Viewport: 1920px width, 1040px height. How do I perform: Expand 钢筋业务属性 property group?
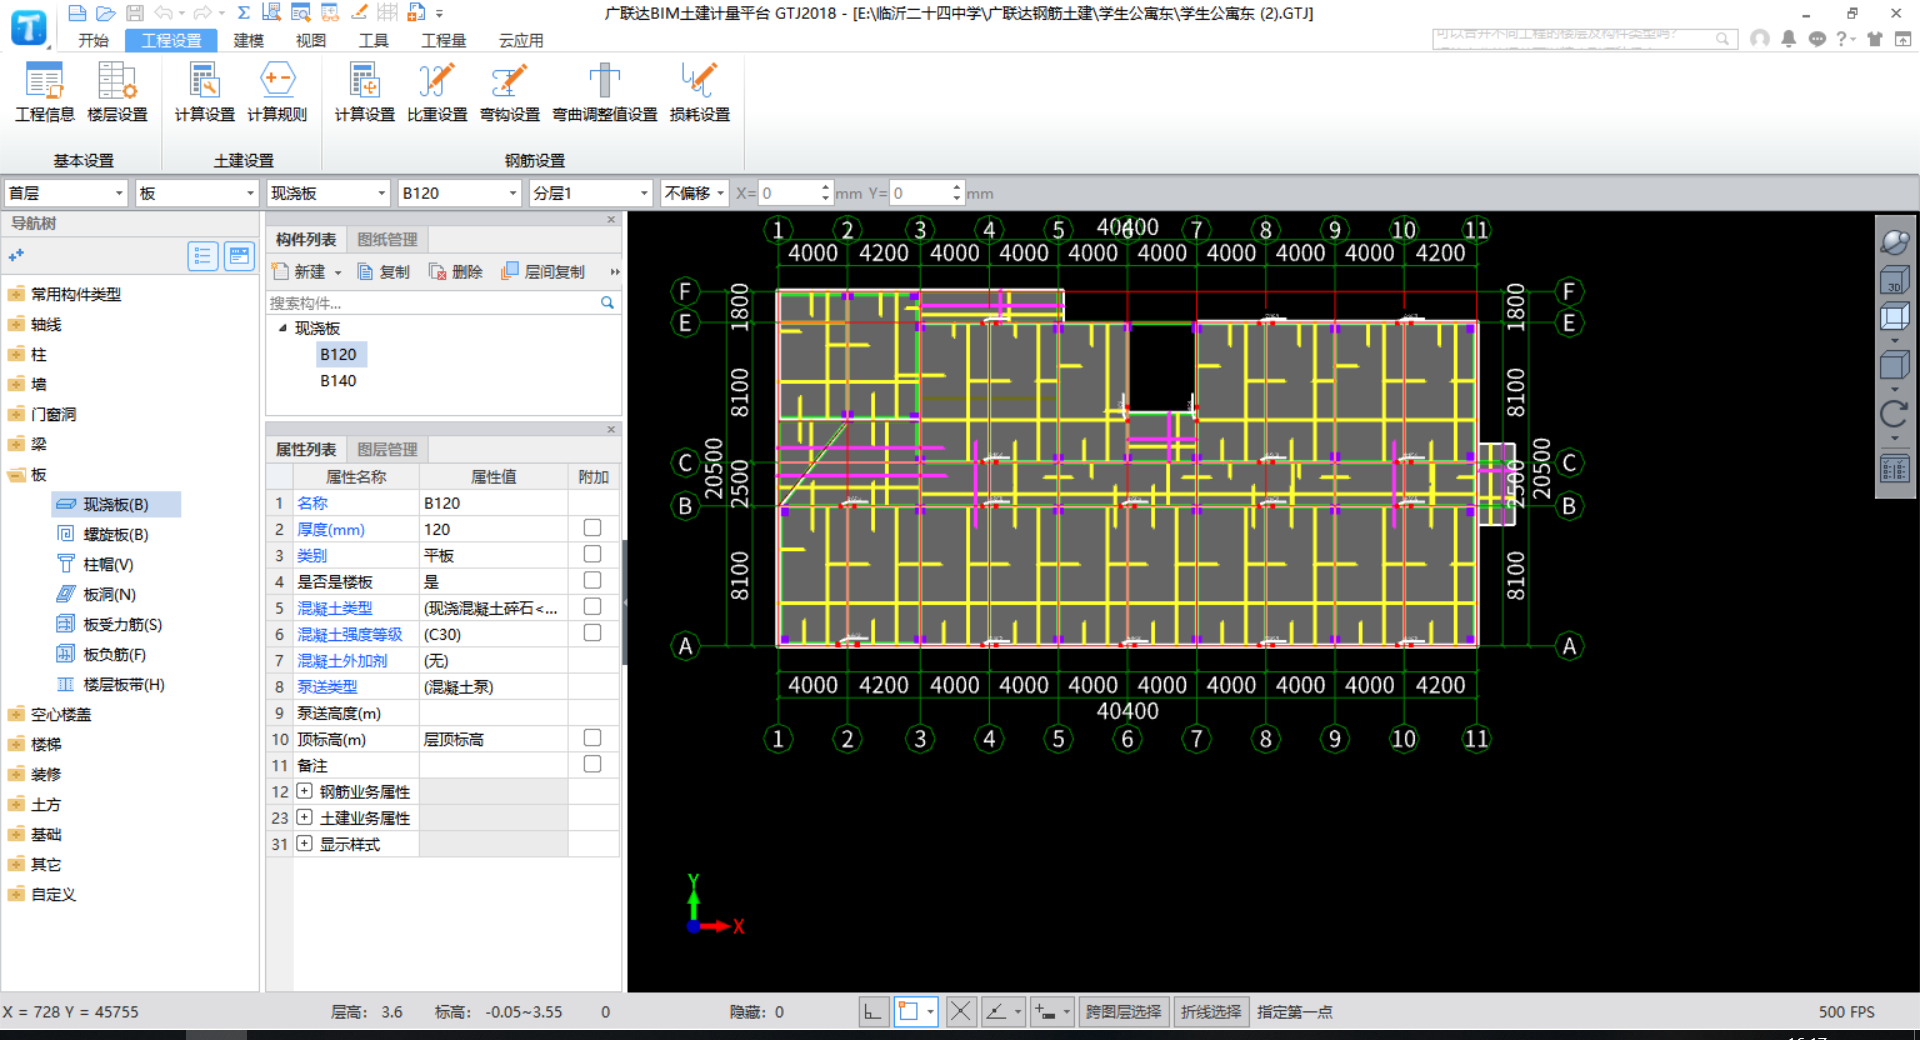305,791
